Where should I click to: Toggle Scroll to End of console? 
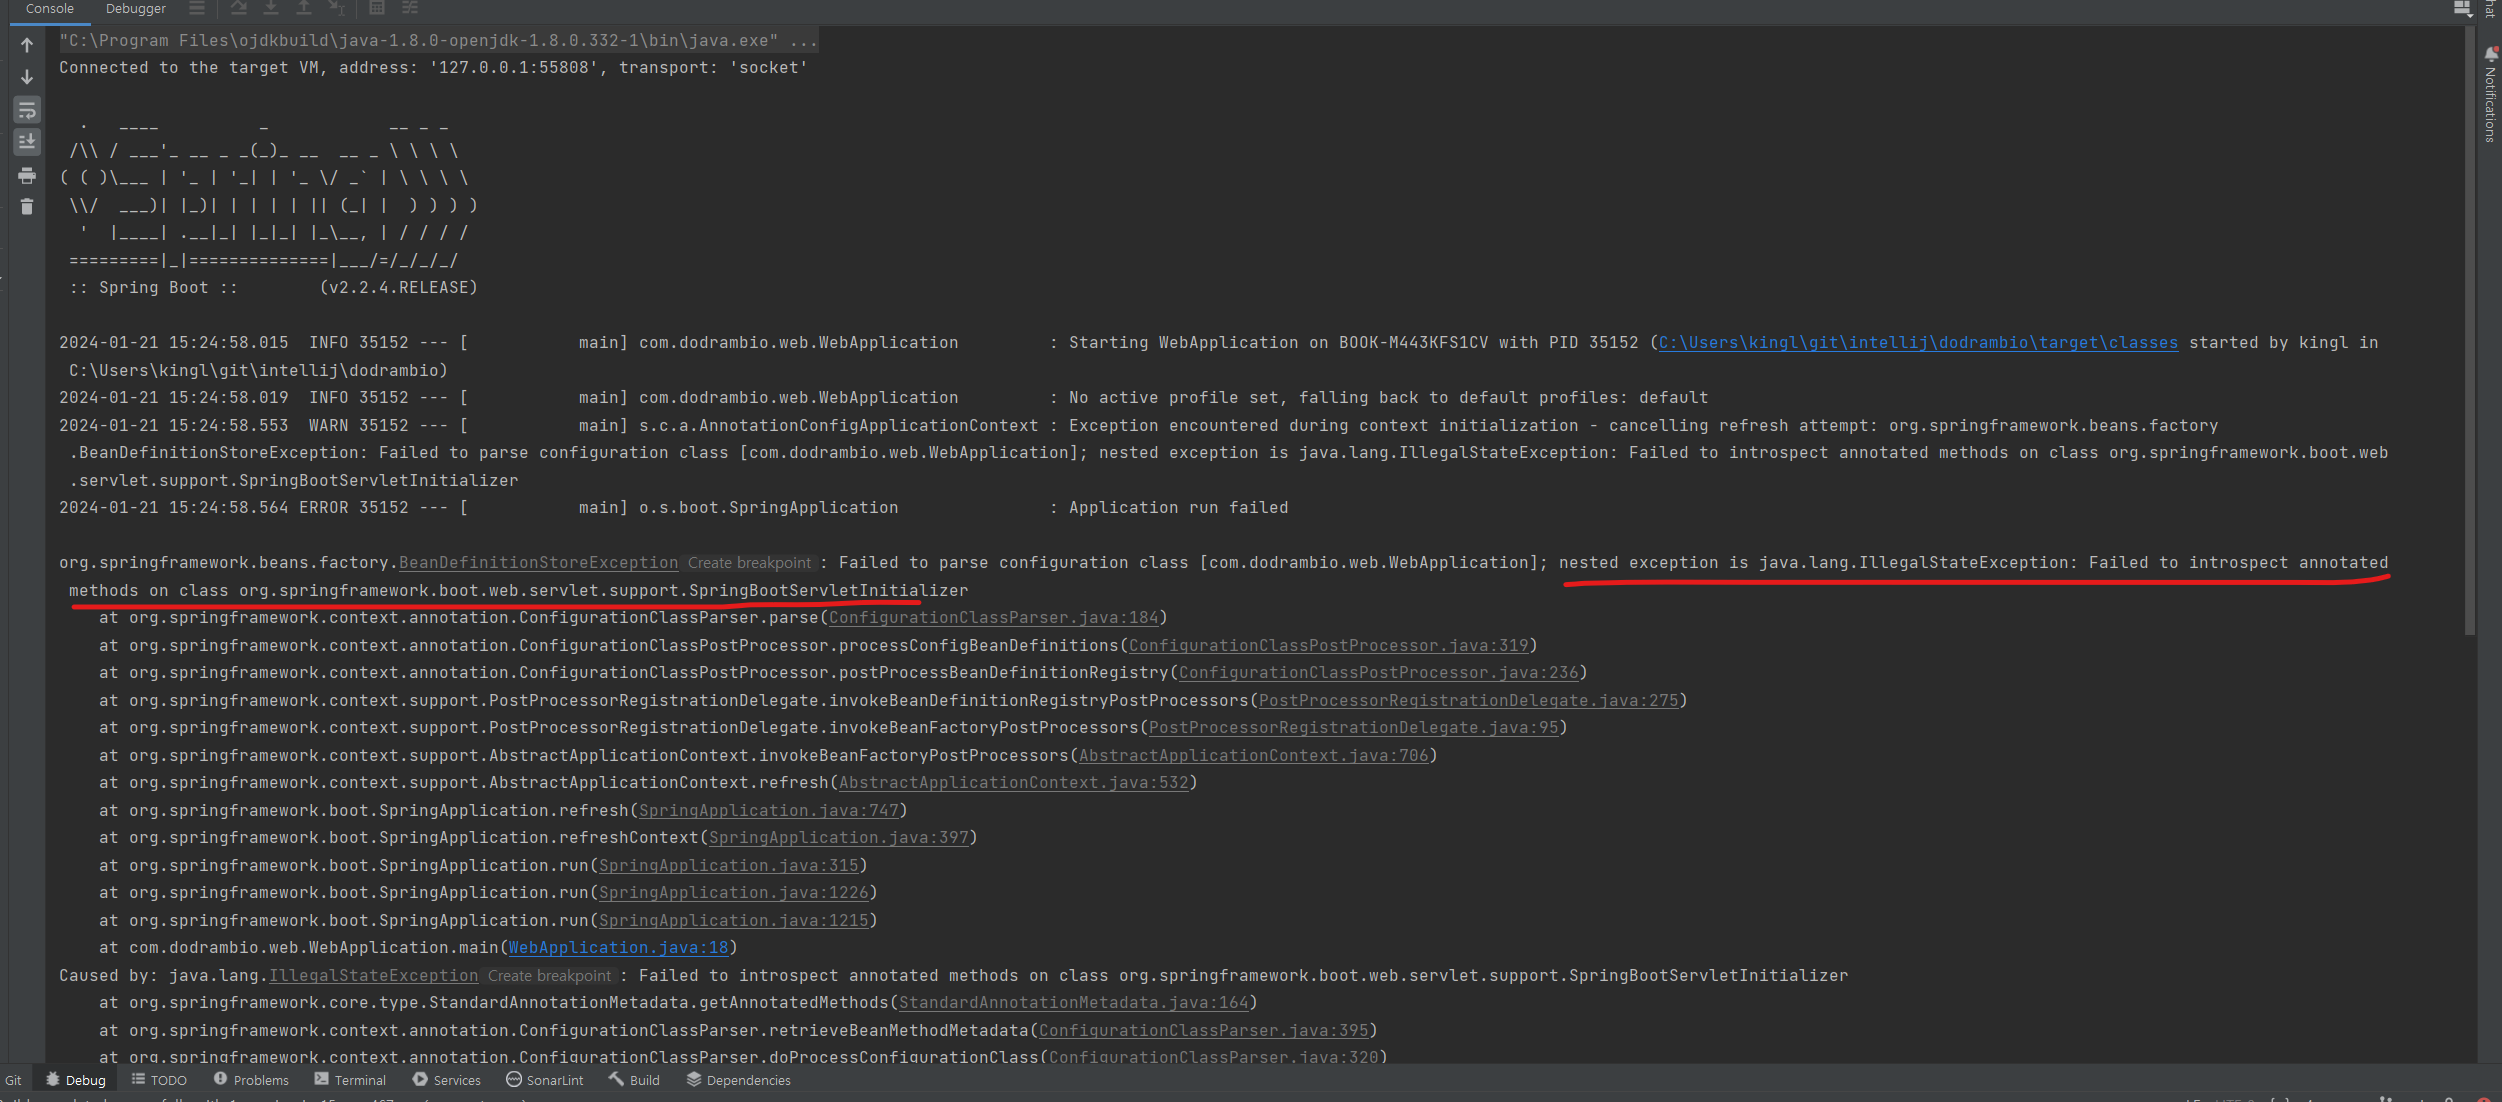click(27, 142)
